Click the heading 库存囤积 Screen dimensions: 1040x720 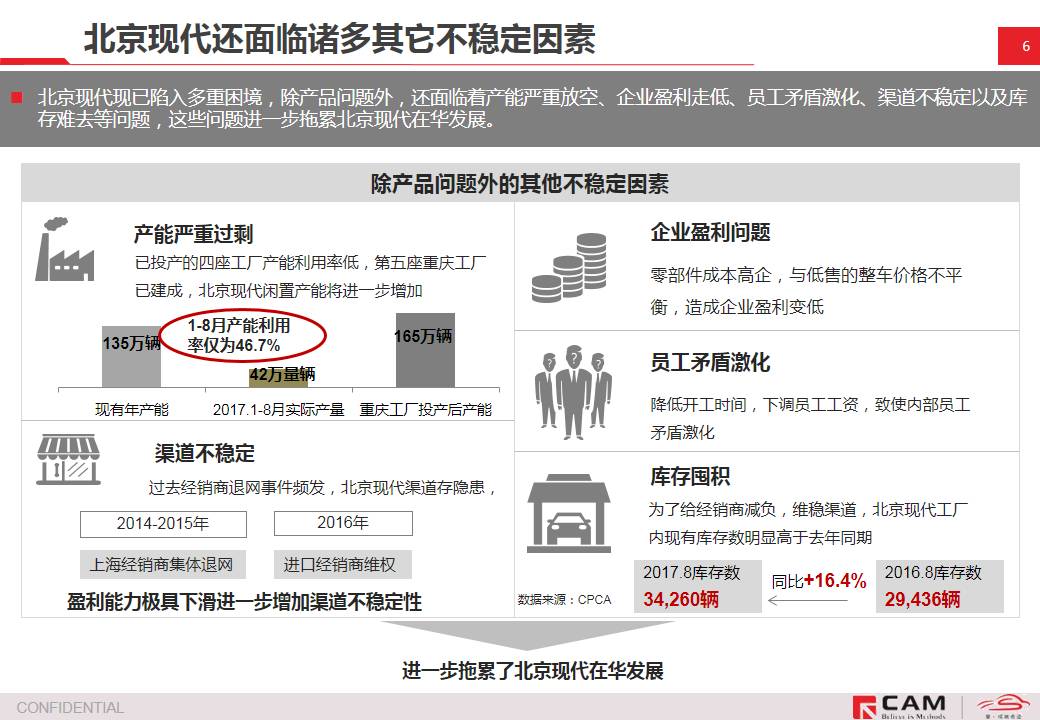point(690,477)
